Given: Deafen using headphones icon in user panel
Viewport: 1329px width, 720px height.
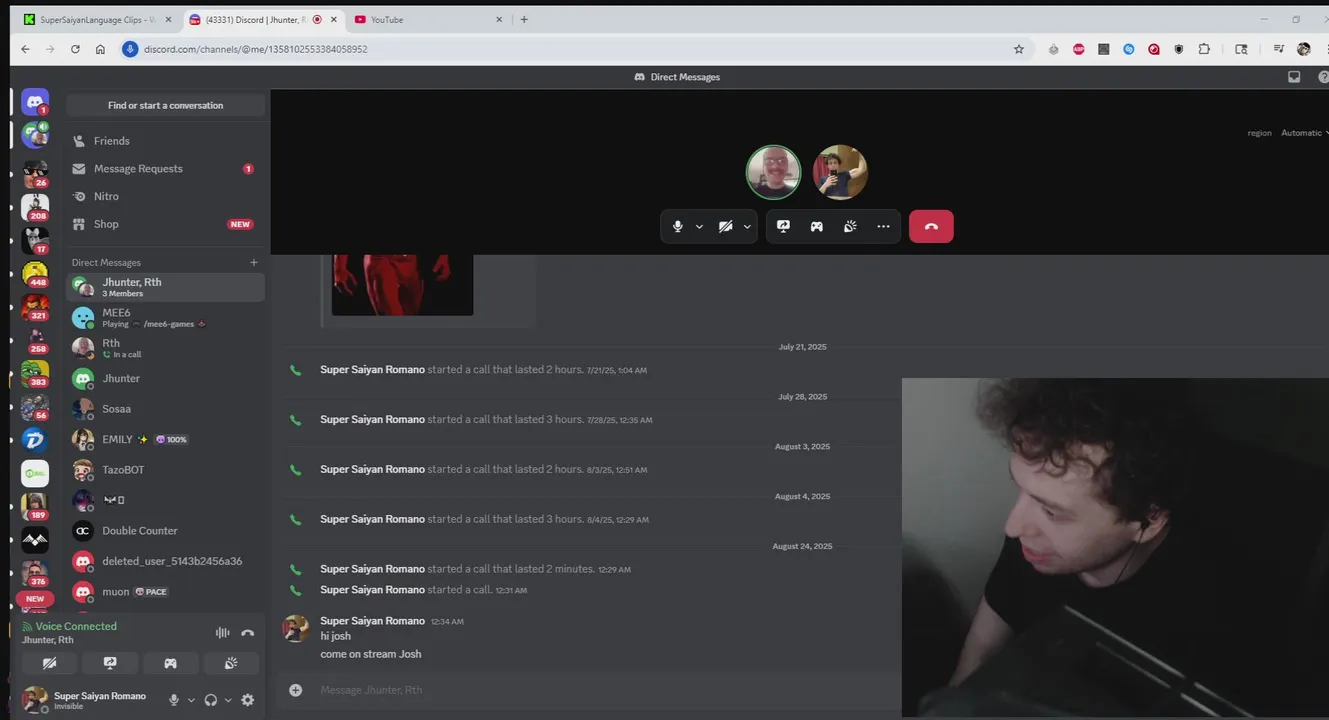Looking at the screenshot, I should (x=210, y=700).
